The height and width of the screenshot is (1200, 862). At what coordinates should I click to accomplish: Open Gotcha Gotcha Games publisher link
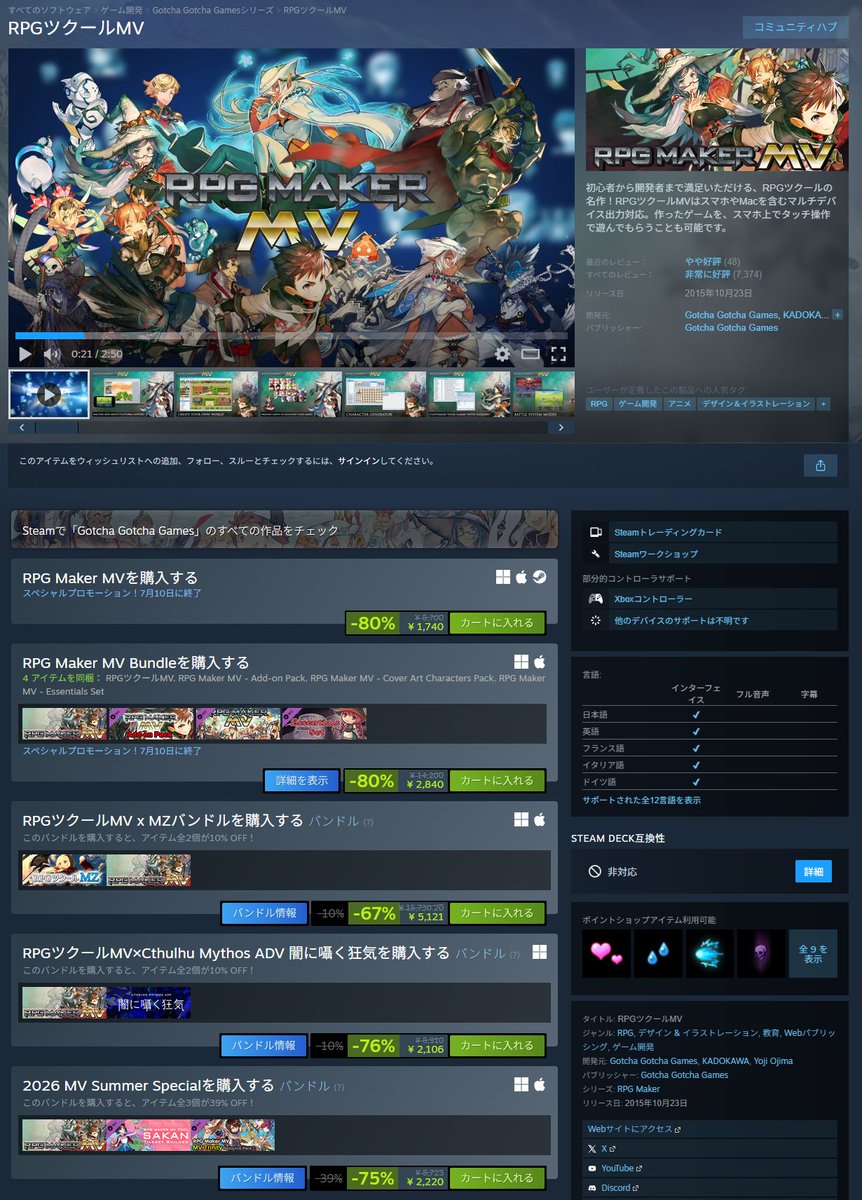tap(731, 328)
